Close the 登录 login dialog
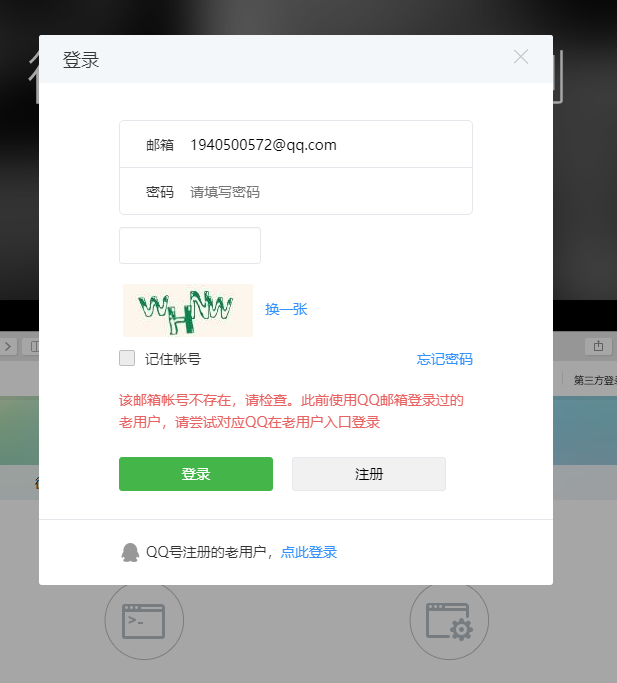This screenshot has width=617, height=683. [521, 57]
